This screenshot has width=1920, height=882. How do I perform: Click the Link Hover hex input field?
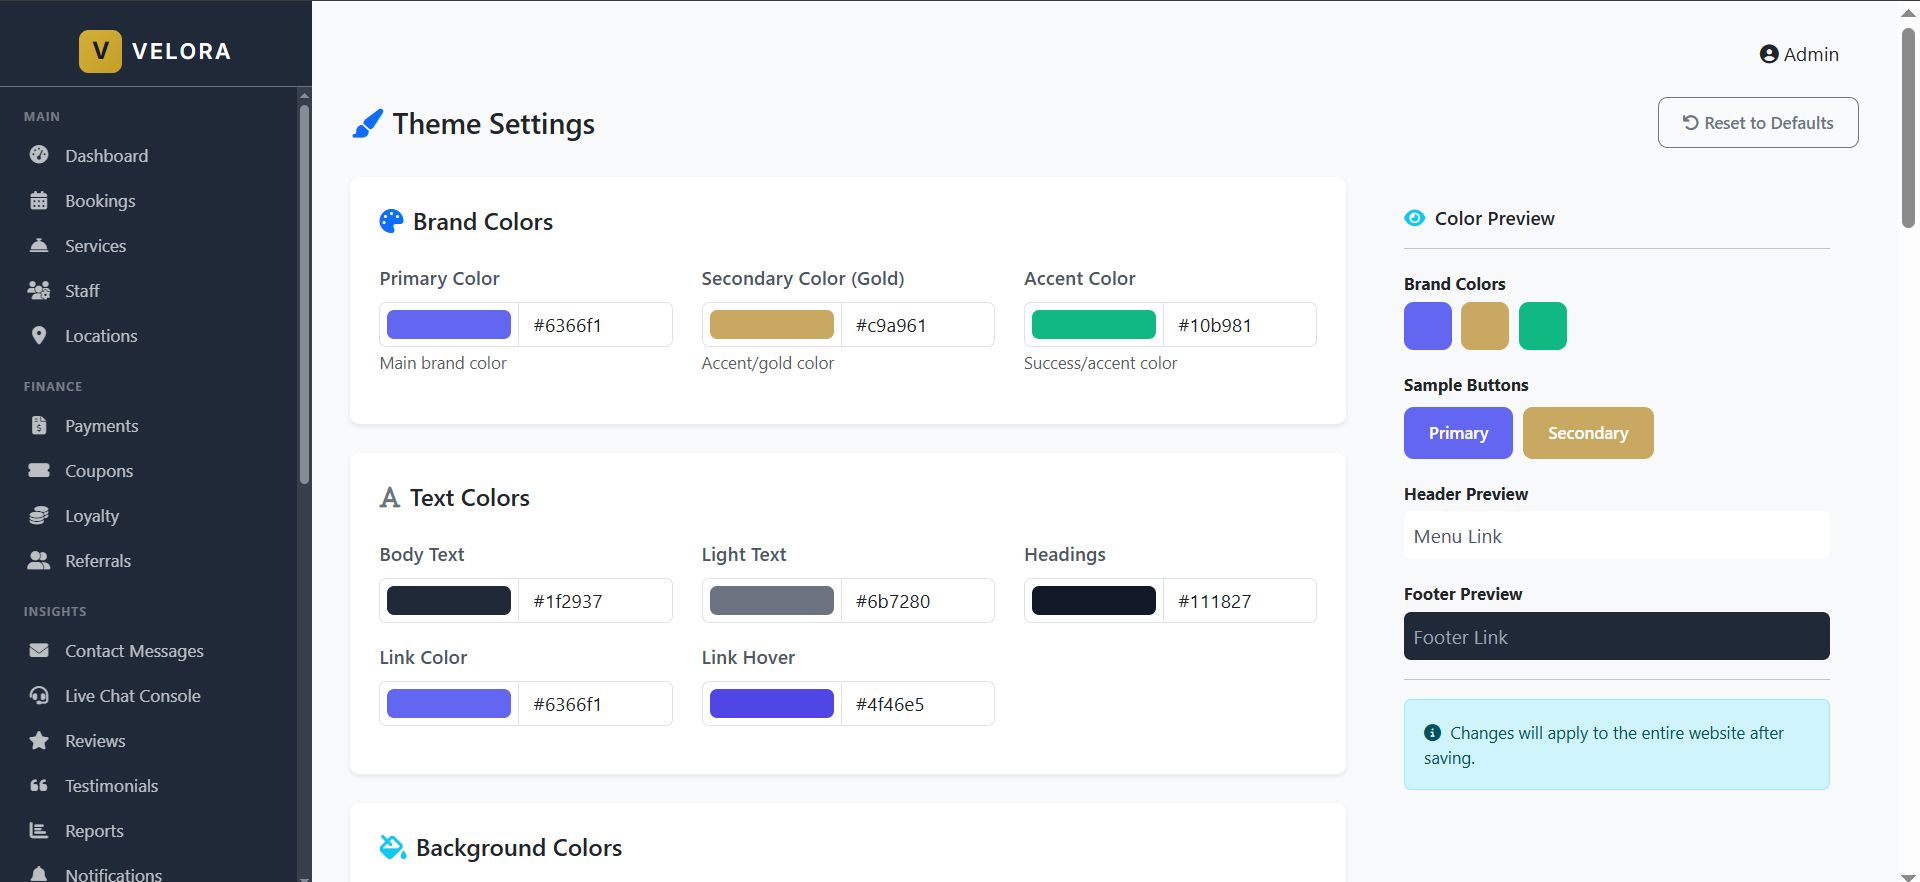pos(917,704)
